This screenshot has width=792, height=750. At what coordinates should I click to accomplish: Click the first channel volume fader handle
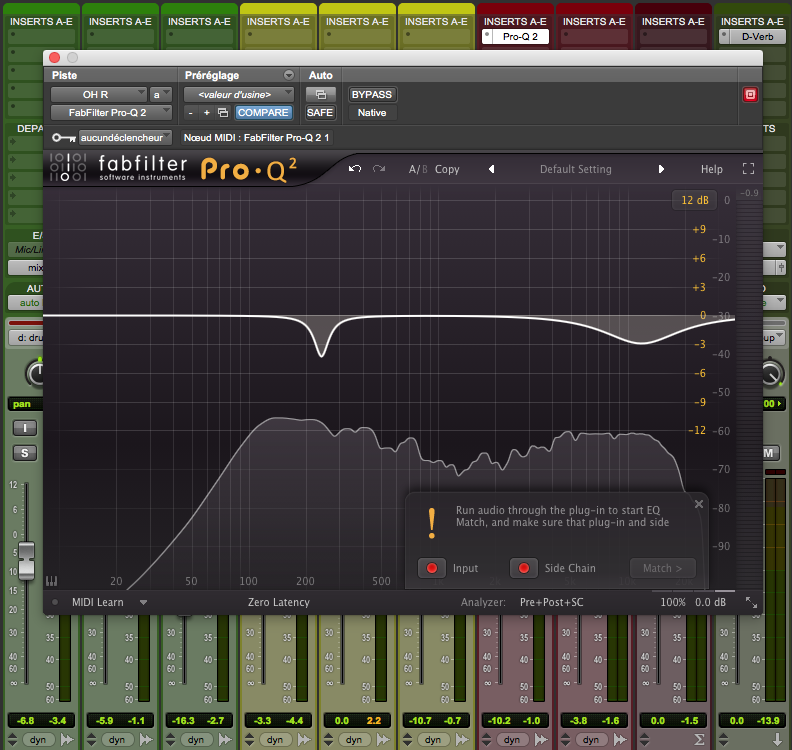click(x=26, y=561)
